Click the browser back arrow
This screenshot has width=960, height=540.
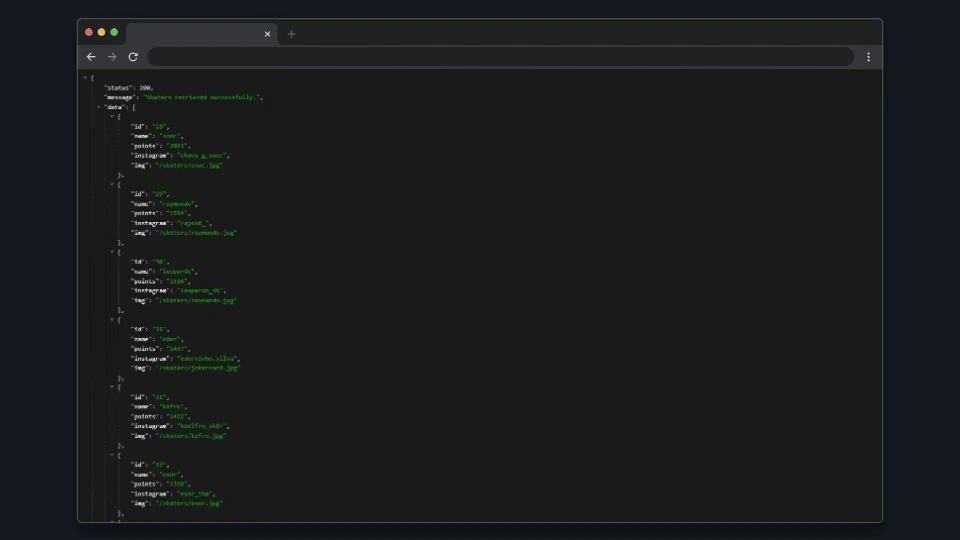91,57
